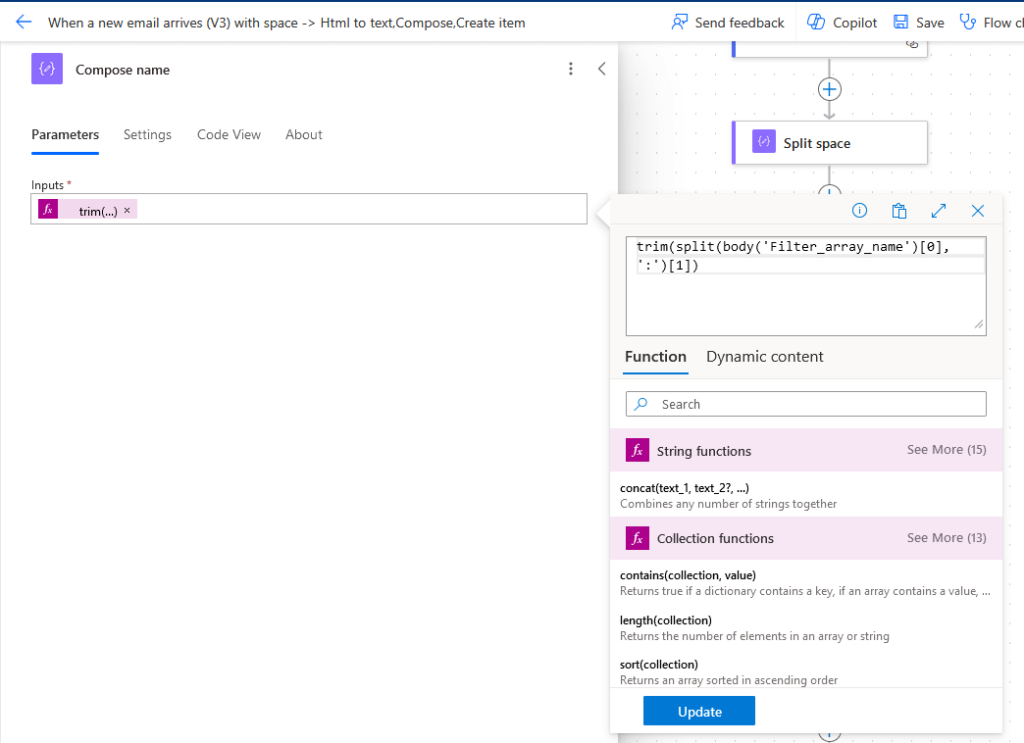The image size is (1024, 743).
Task: Open the Settings tab
Action: point(148,134)
